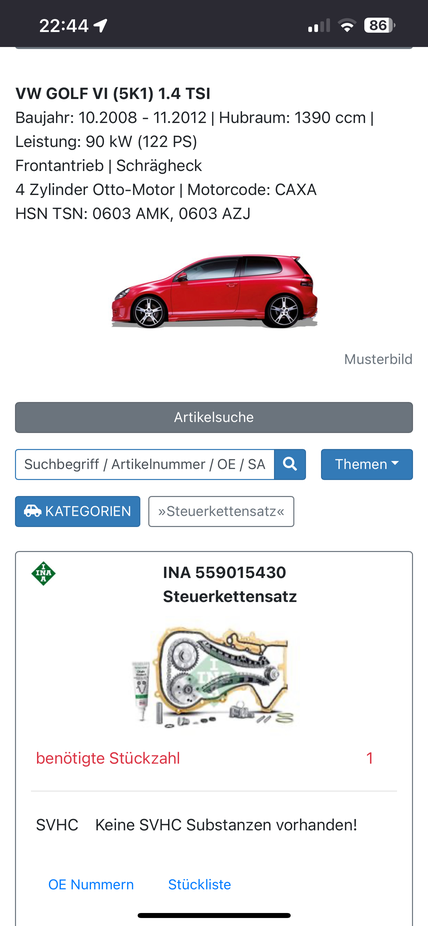Tap the benötigte Stückzahl quantity row
Viewport: 428px width, 926px height.
(x=214, y=758)
